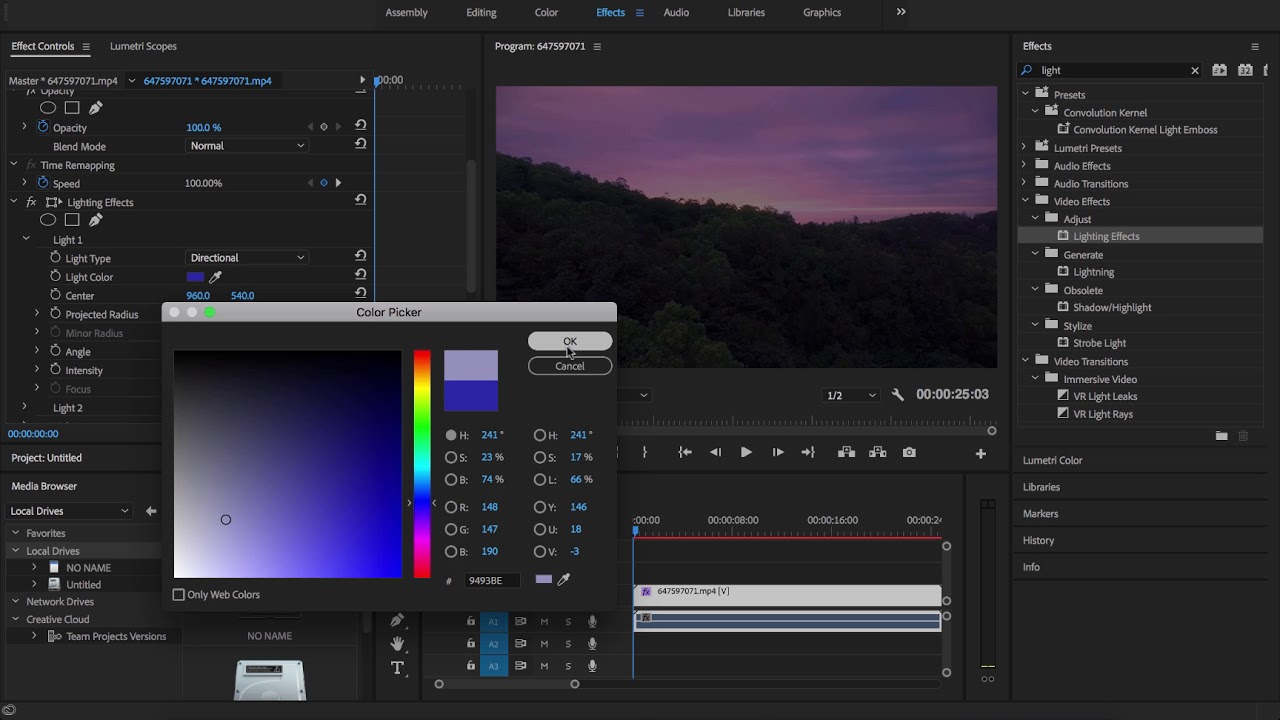Open the wrench settings in Program monitor

pos(897,395)
